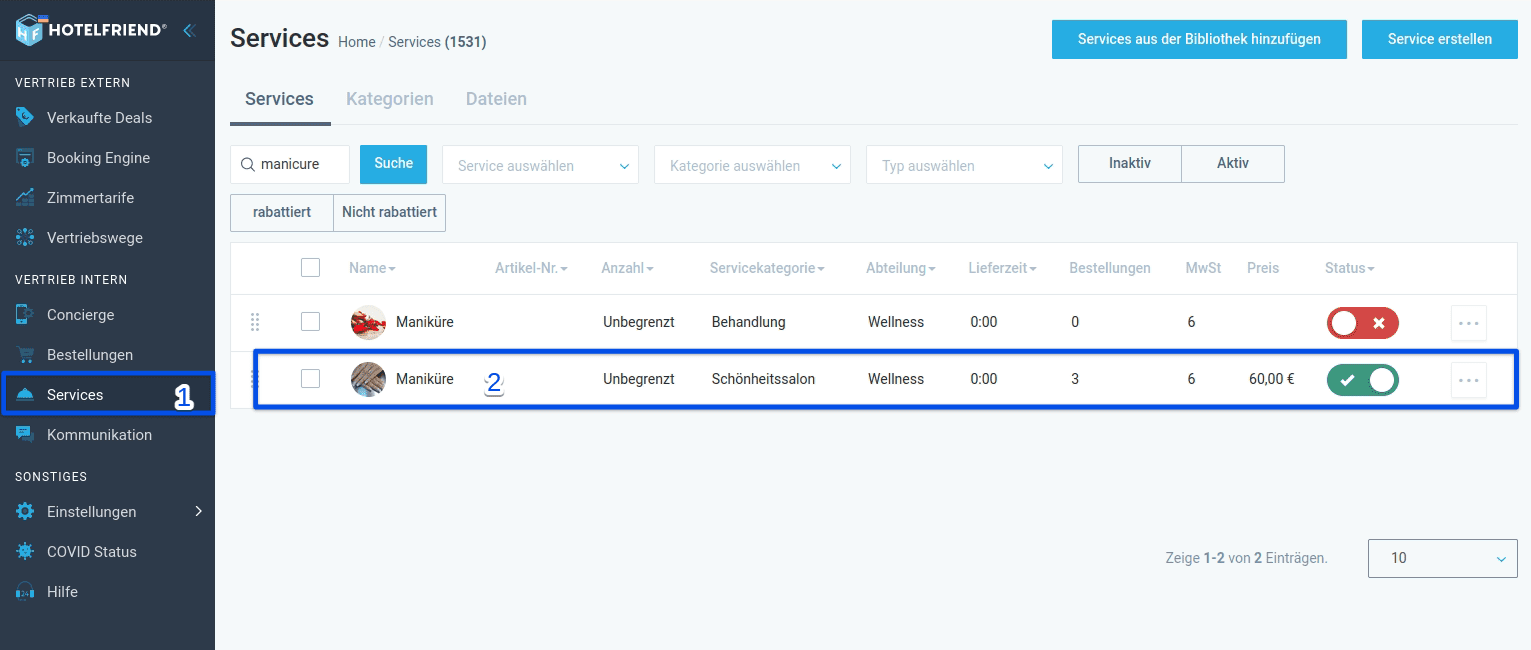The width and height of the screenshot is (1531, 650).
Task: Click the Behandlung category cell
Action: (749, 322)
